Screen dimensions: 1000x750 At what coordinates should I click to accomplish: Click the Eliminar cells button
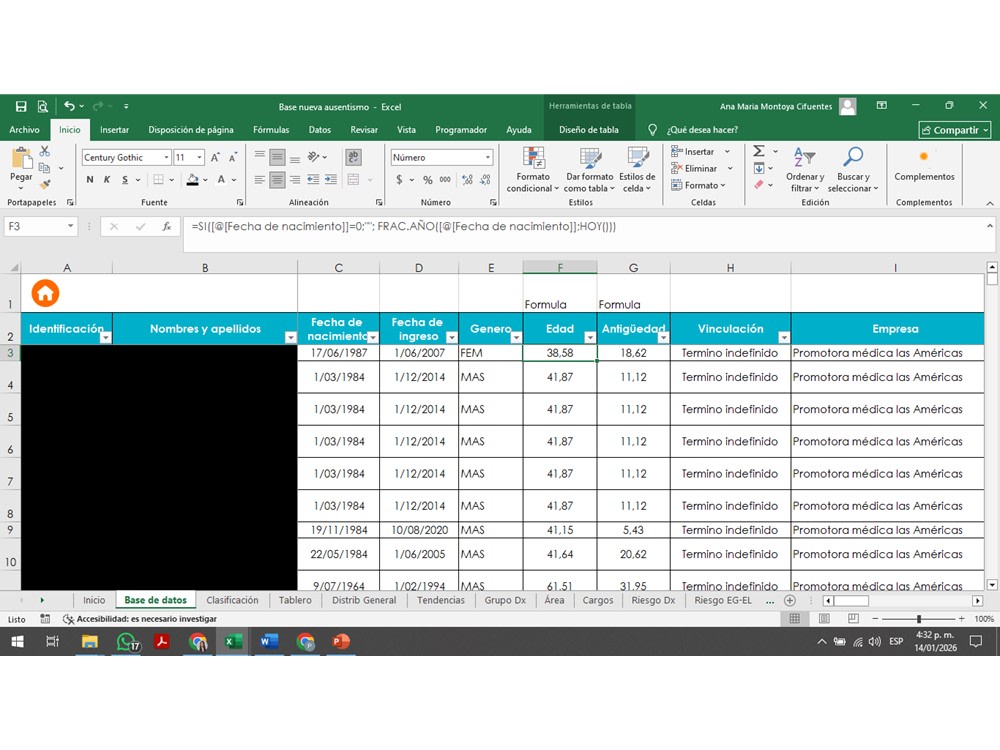(x=701, y=168)
